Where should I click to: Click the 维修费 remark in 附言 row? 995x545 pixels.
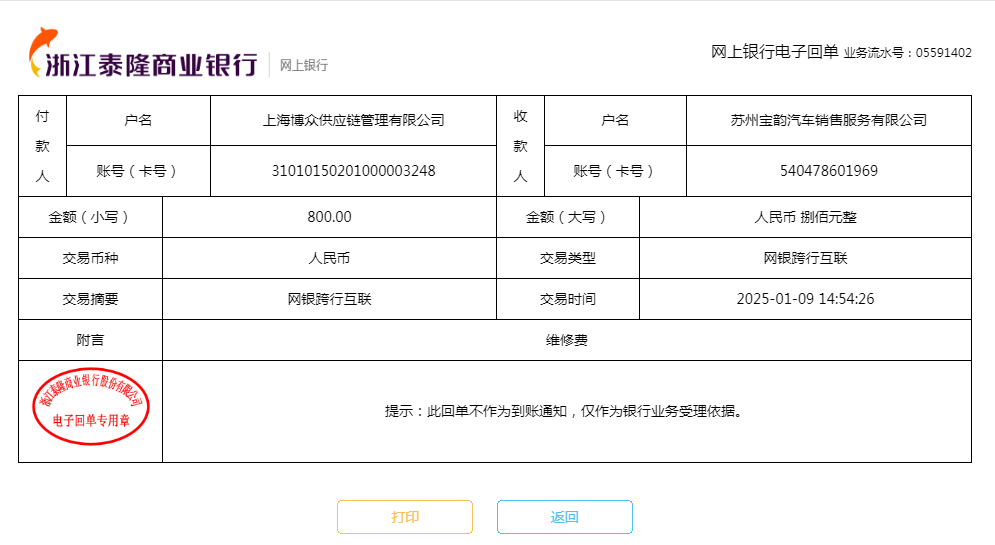[566, 340]
